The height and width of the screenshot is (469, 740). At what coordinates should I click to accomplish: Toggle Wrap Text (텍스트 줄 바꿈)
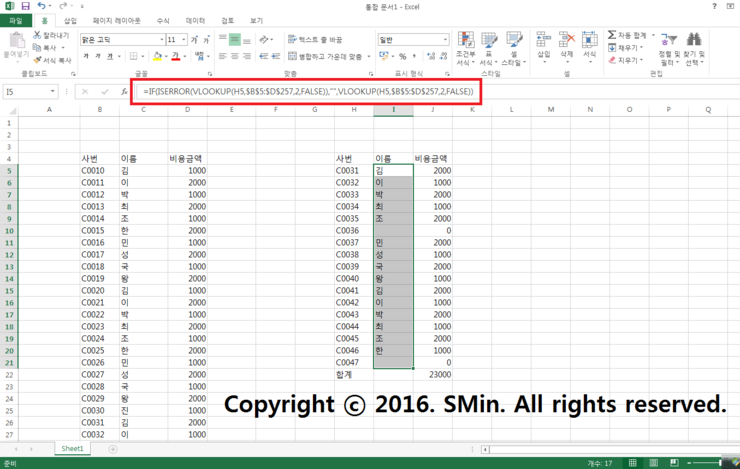tap(315, 40)
